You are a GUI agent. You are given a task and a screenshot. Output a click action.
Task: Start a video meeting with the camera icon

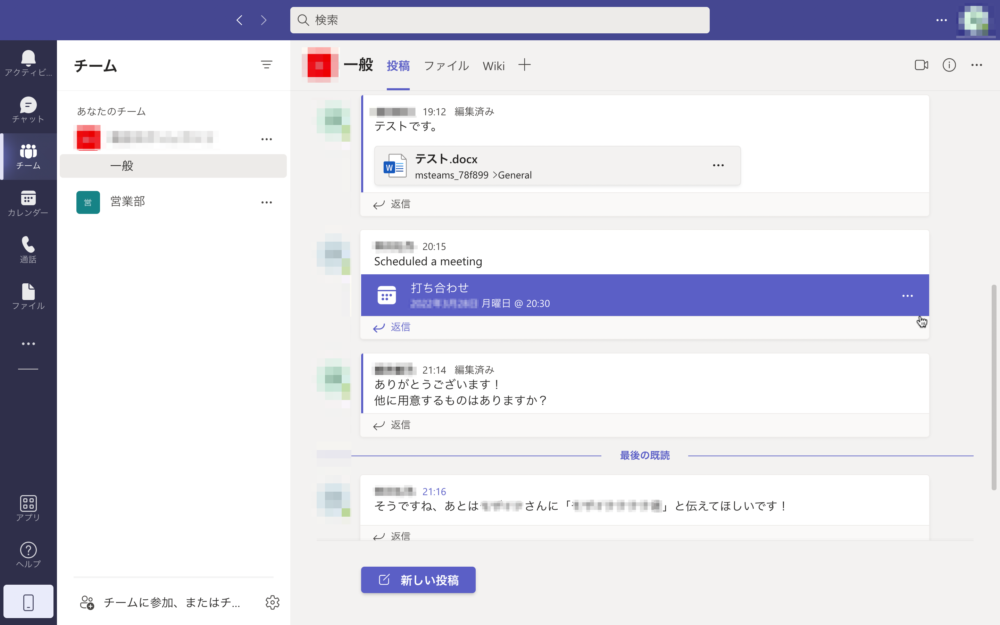point(921,64)
